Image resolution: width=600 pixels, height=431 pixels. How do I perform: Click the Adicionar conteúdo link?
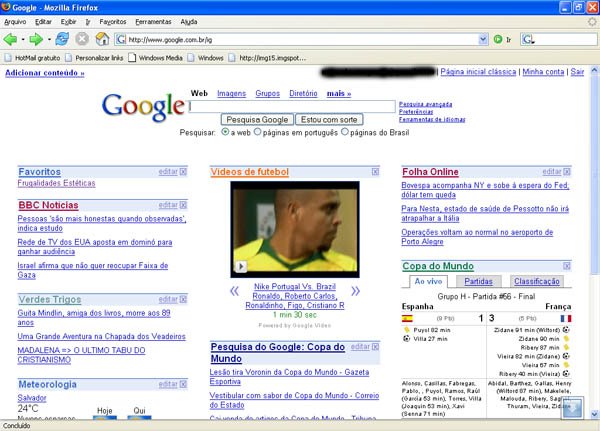click(45, 73)
